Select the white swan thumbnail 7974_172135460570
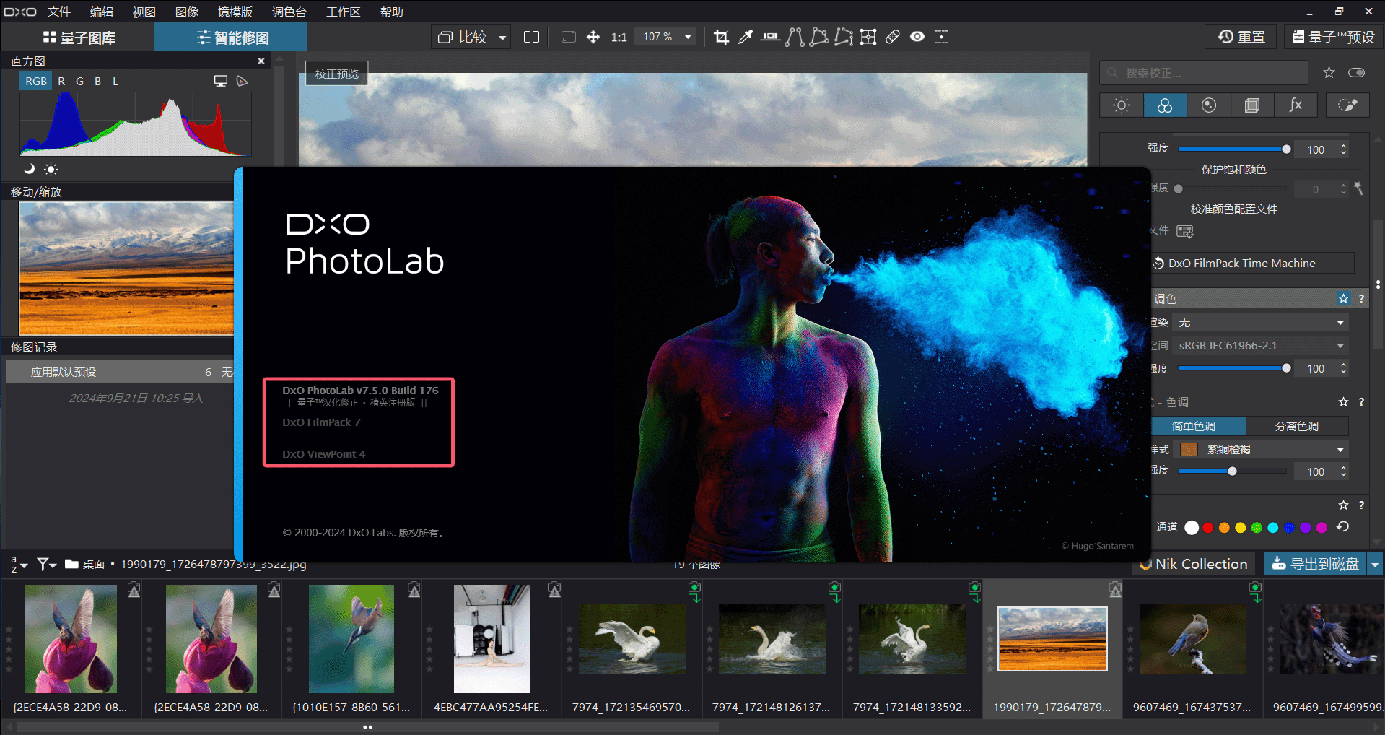Image resolution: width=1385 pixels, height=735 pixels. coord(631,638)
